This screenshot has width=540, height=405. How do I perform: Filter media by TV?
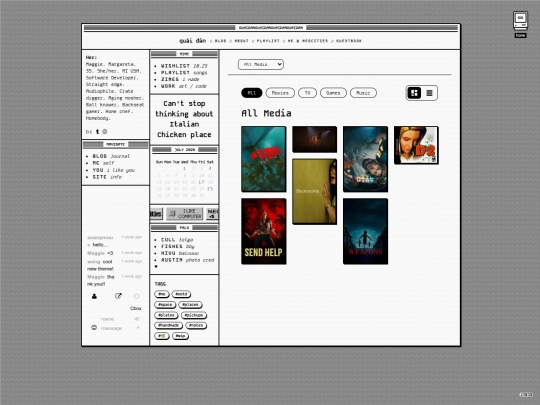pyautogui.click(x=307, y=93)
